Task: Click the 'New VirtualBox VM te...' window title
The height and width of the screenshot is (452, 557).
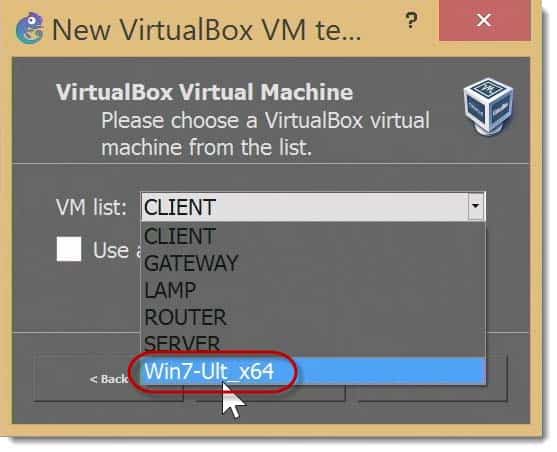Action: 206,30
